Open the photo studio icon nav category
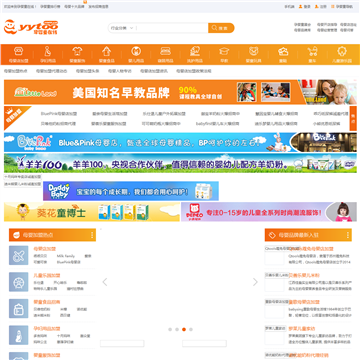 point(283,54)
